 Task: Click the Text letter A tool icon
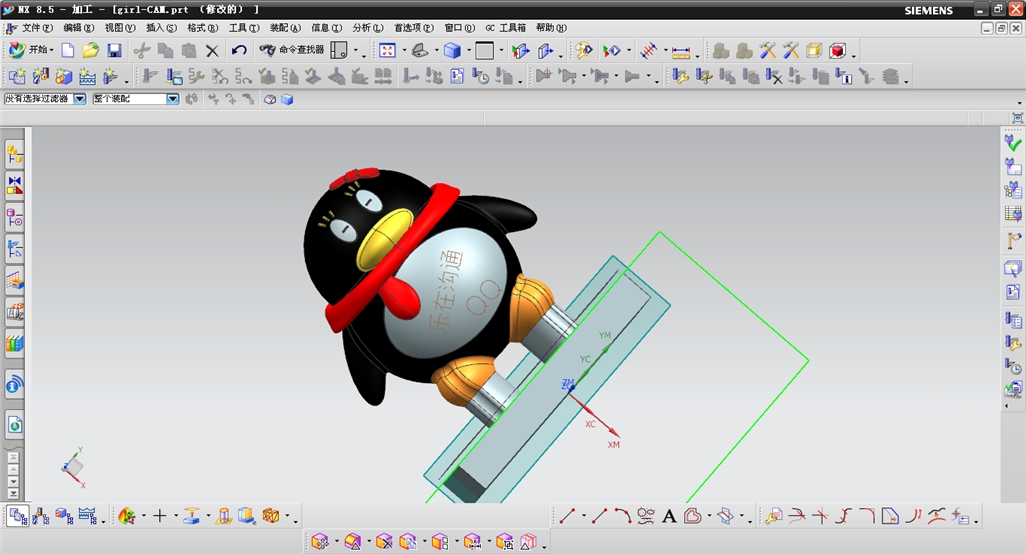669,517
